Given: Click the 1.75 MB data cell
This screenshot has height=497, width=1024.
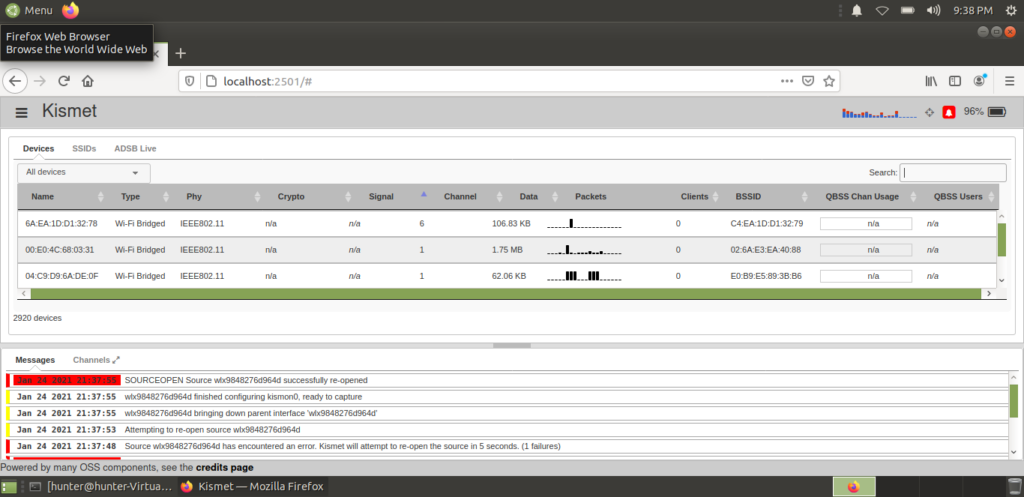Looking at the screenshot, I should (507, 249).
